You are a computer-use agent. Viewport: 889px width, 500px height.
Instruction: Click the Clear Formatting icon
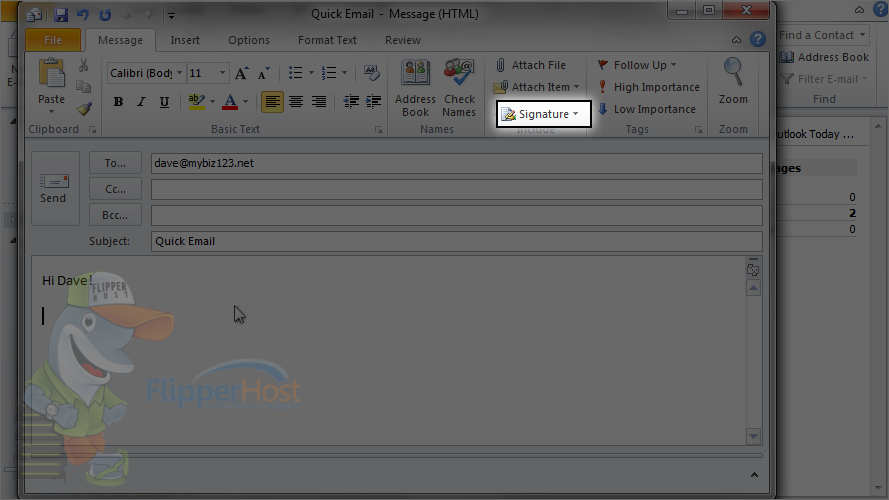point(371,73)
